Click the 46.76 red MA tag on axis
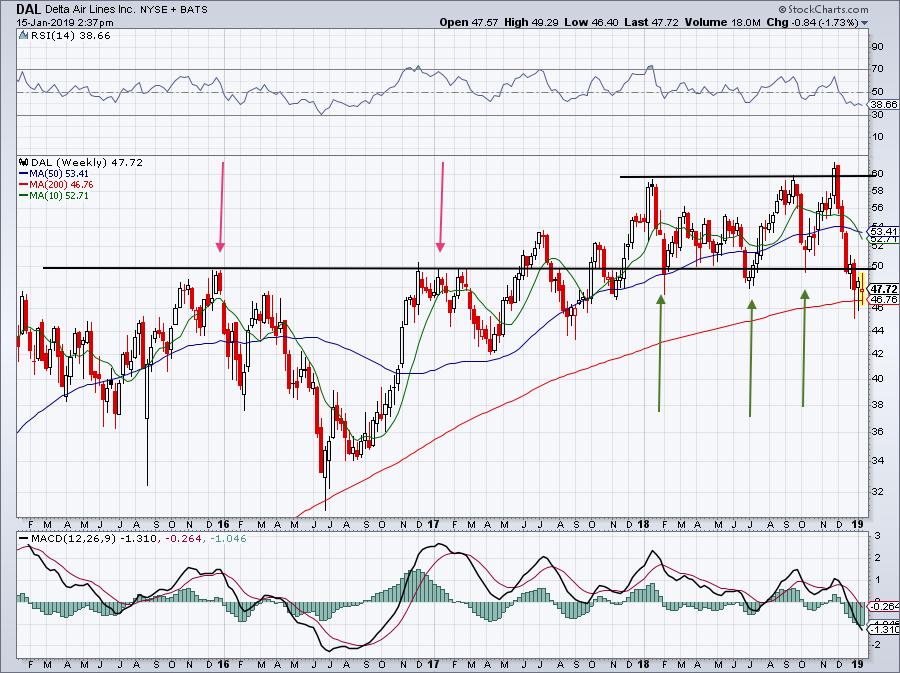This screenshot has height=673, width=900. click(884, 299)
